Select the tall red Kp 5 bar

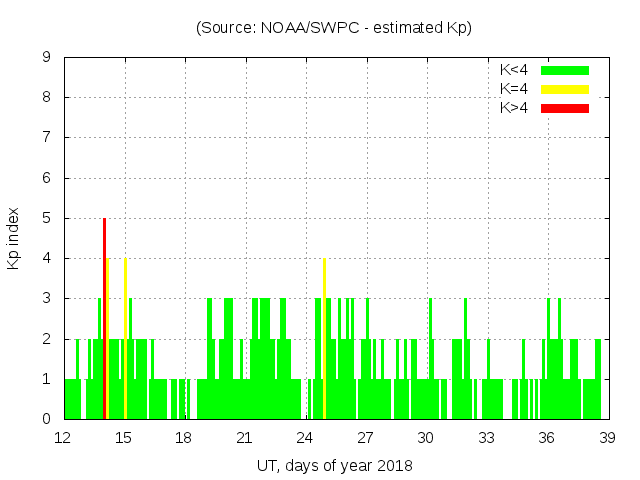click(x=104, y=318)
